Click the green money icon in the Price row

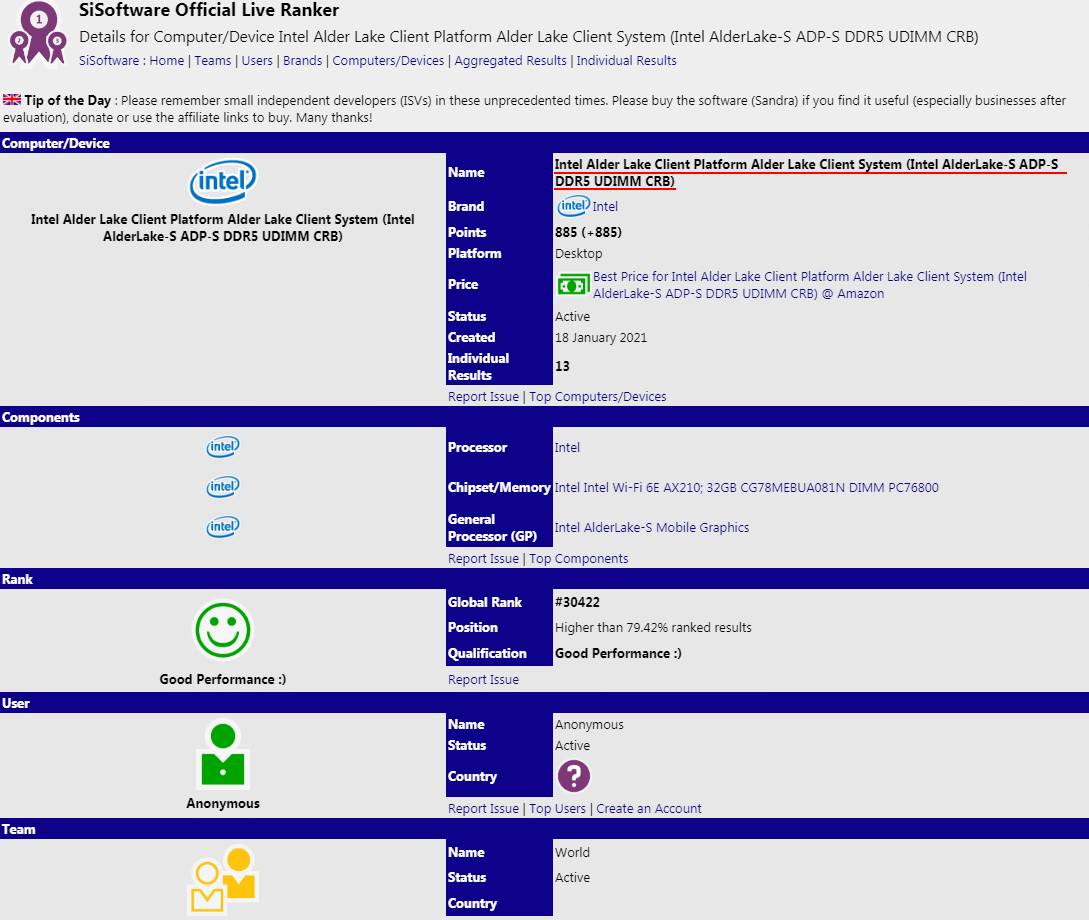[573, 285]
